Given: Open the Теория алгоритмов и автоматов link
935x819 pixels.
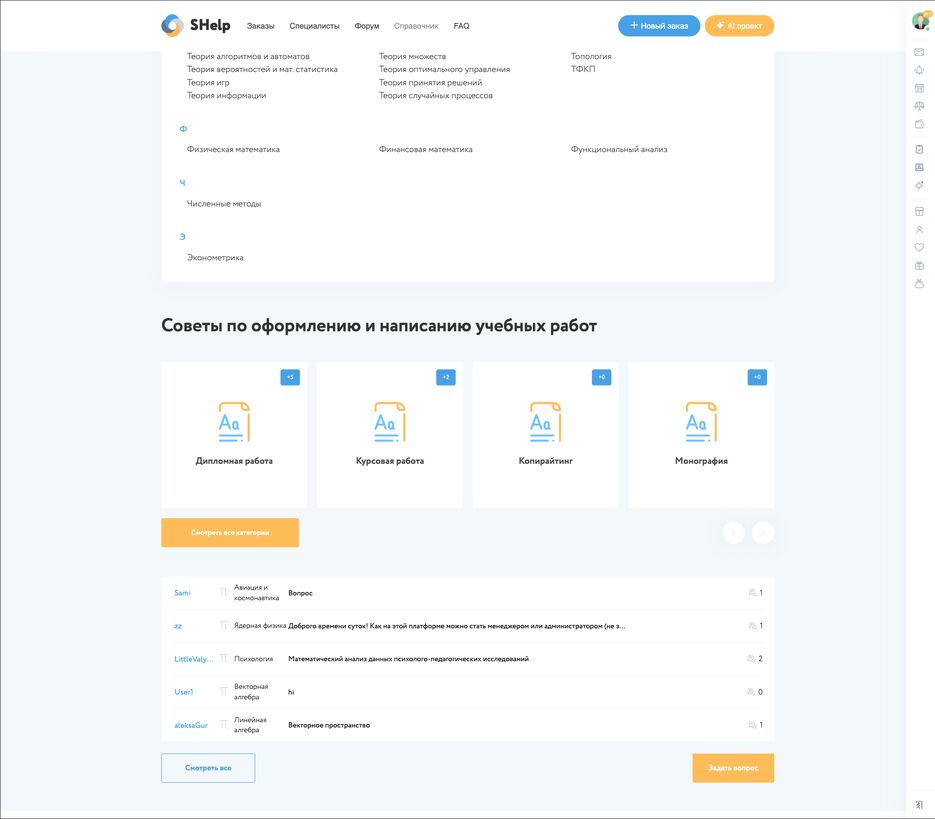Looking at the screenshot, I should coord(248,56).
